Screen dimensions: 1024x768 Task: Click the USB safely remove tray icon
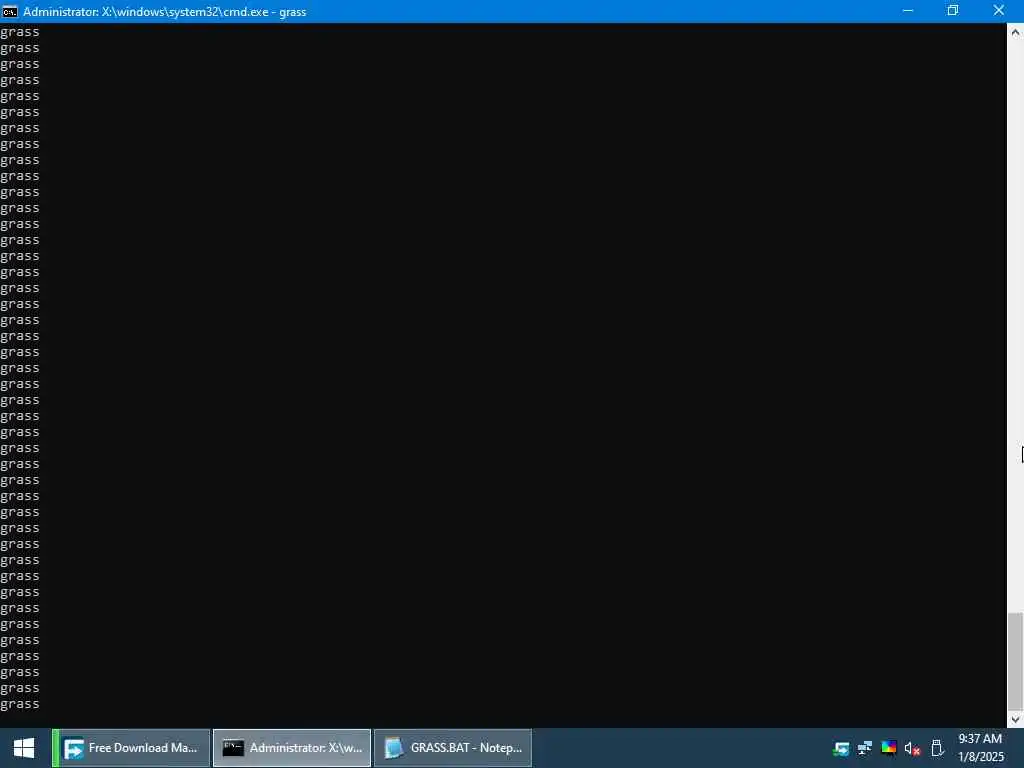coord(937,748)
